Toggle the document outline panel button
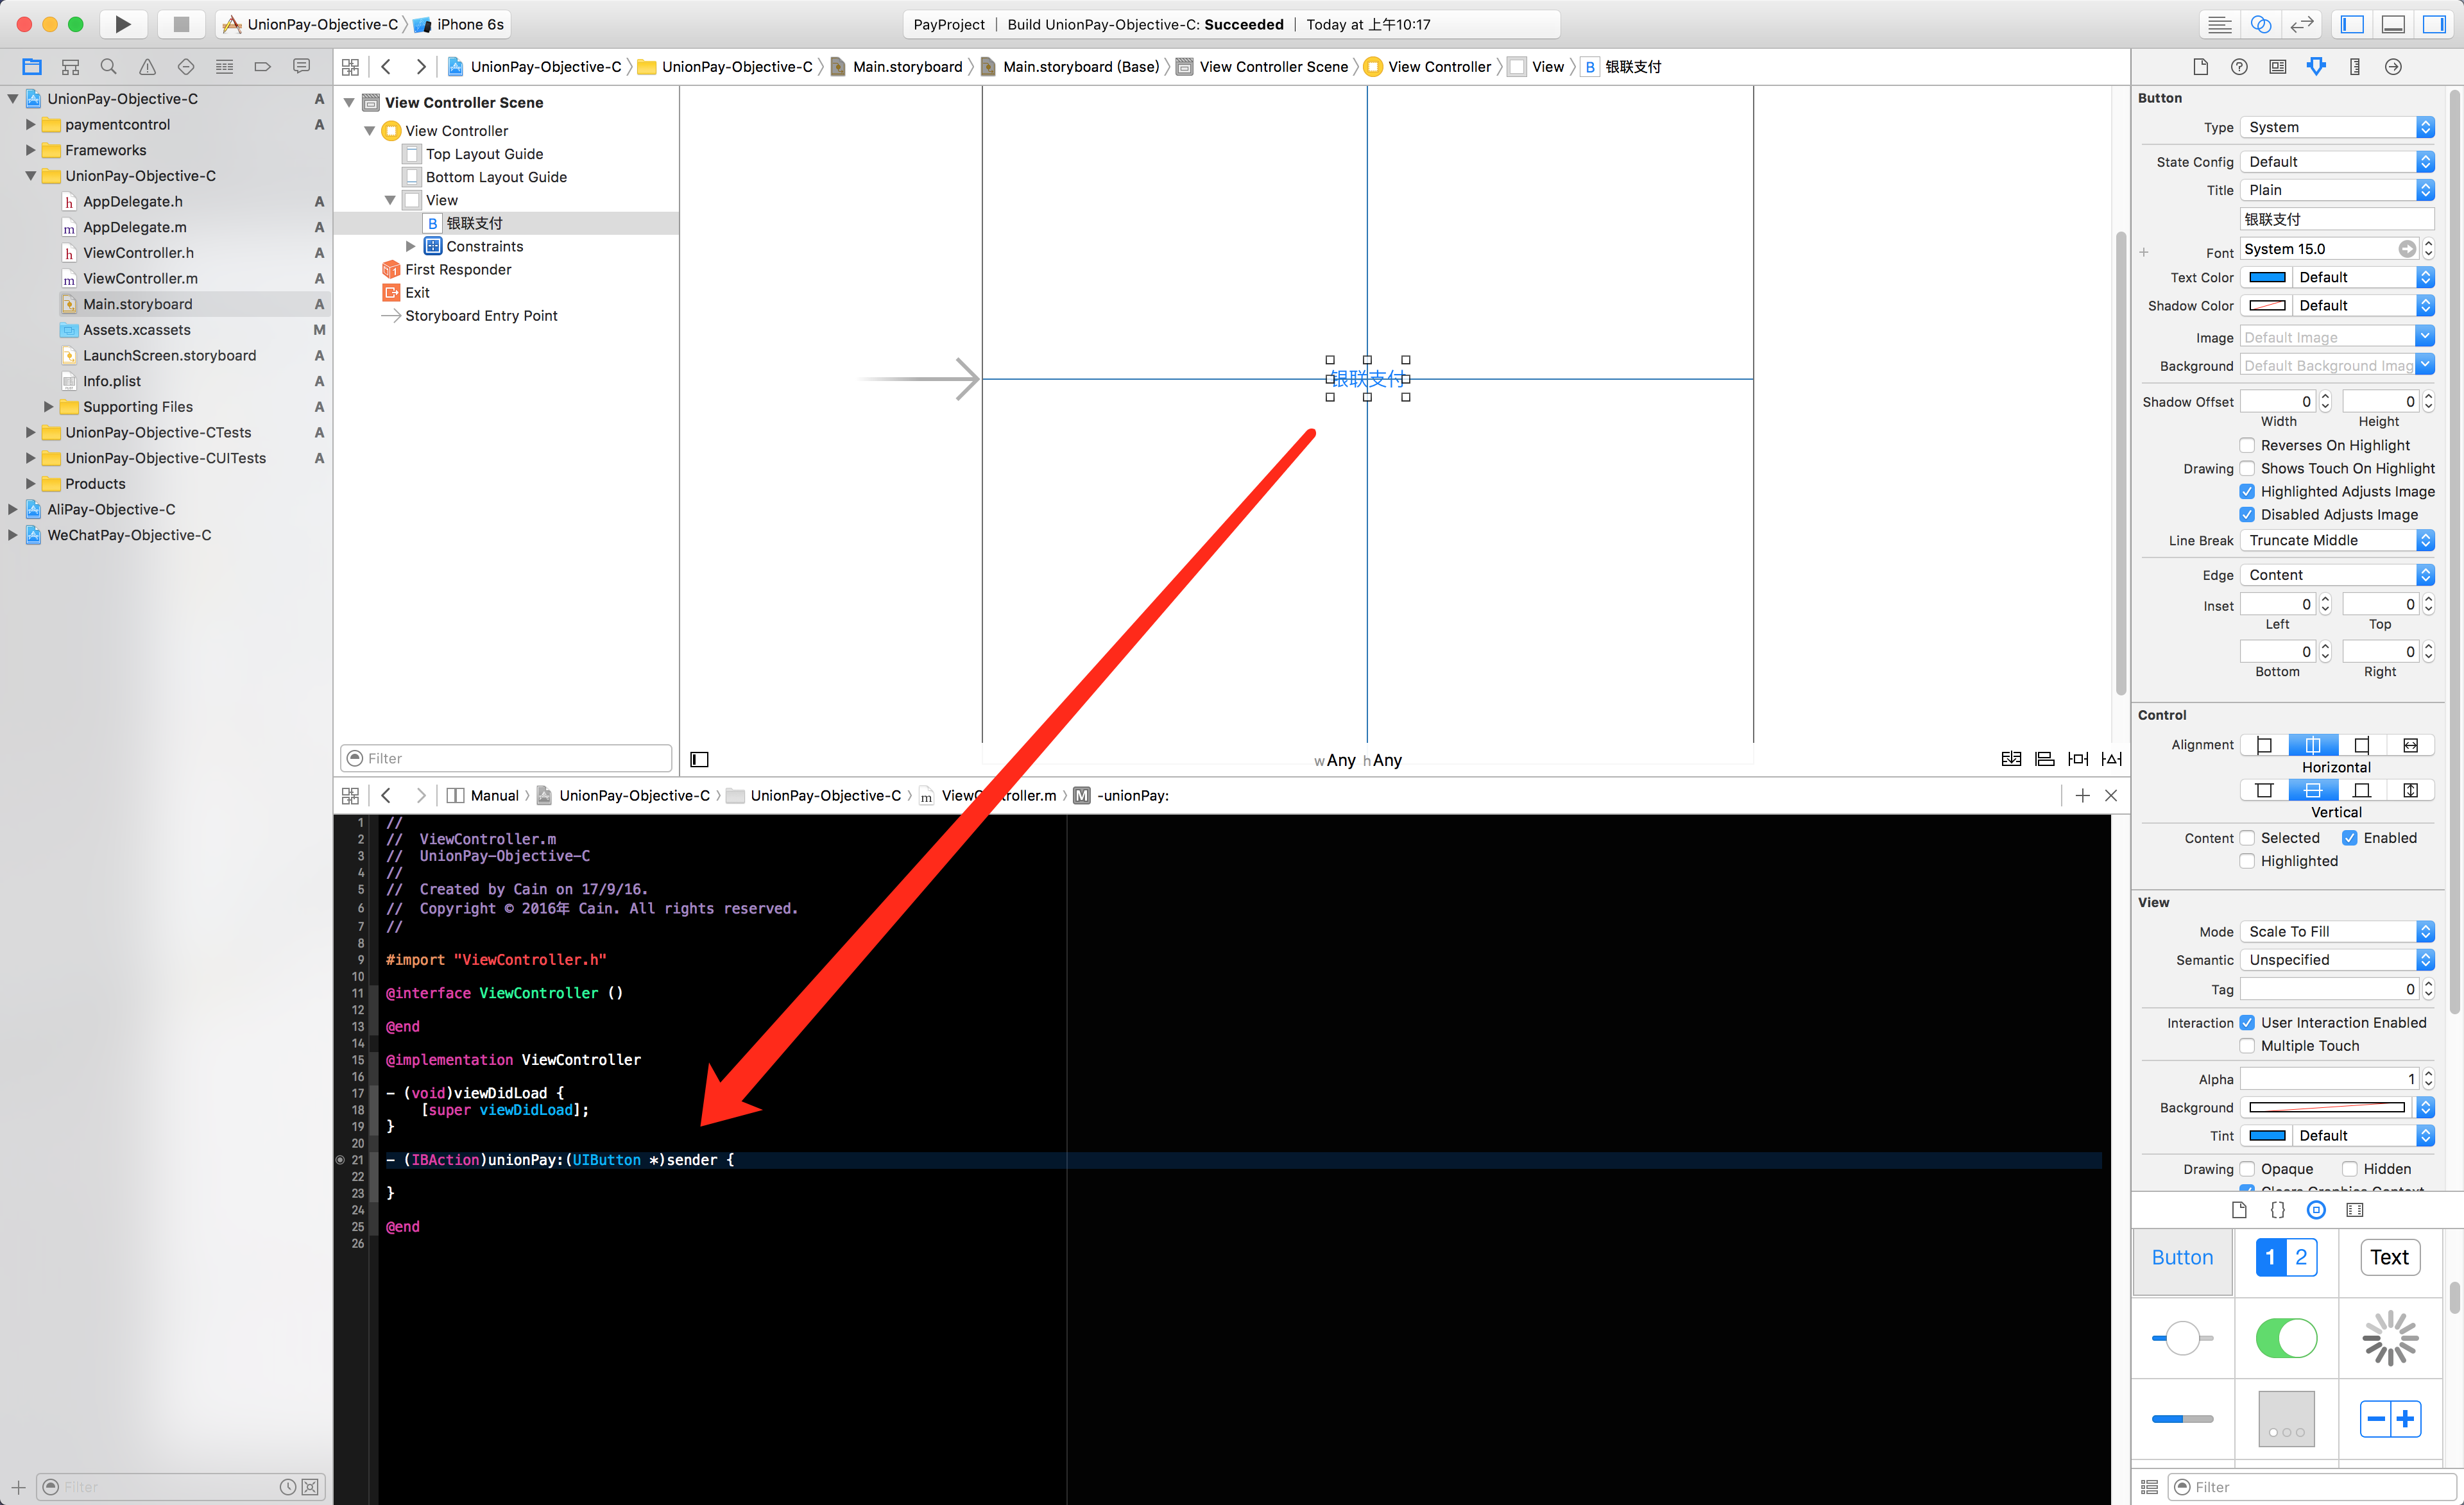 point(699,760)
